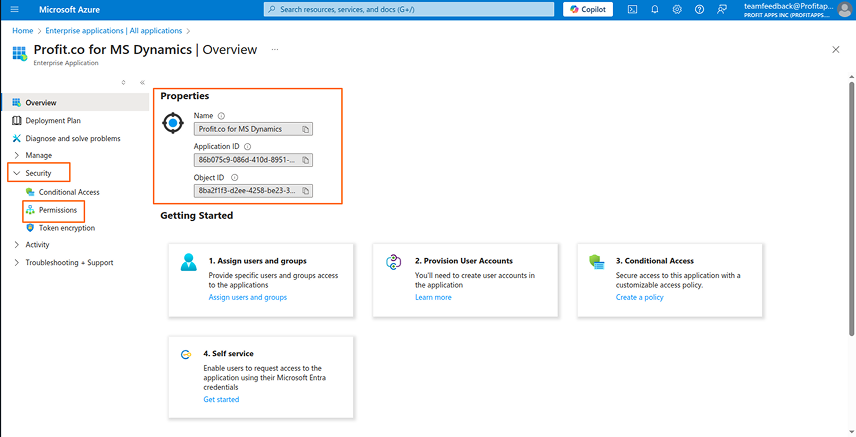Viewport: 856px width, 437px height.
Task: Open the portal settings gear
Action: [677, 9]
